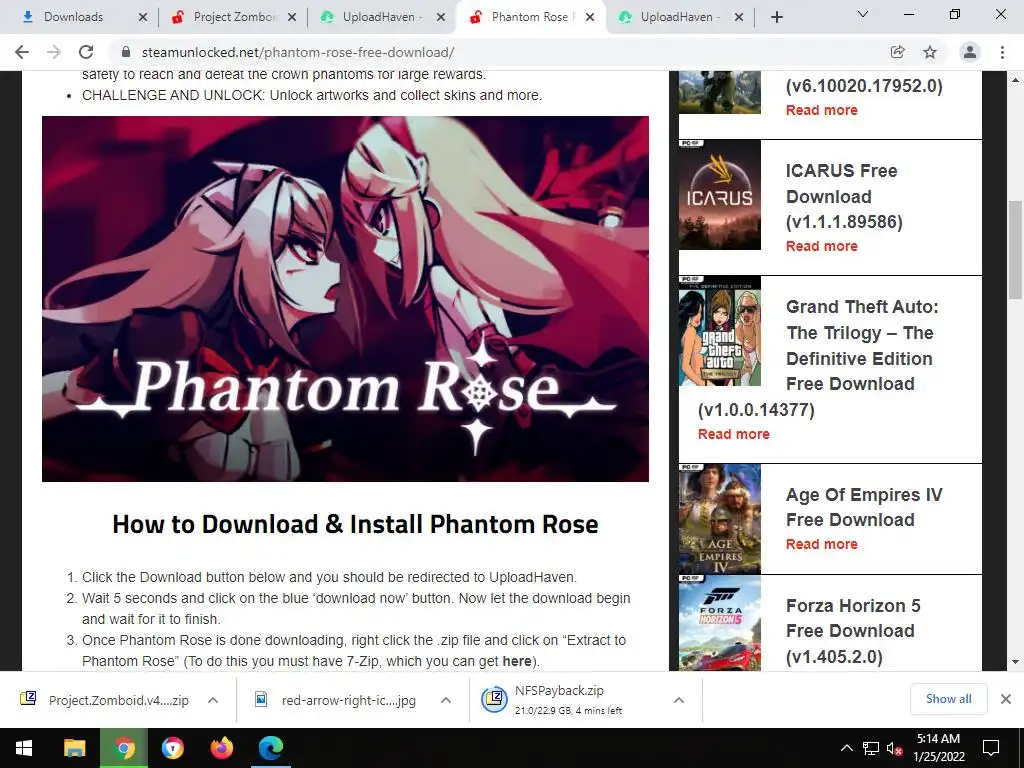The height and width of the screenshot is (768, 1024).
Task: Click the page vertical scrollbar thumb
Action: pos(1015,249)
